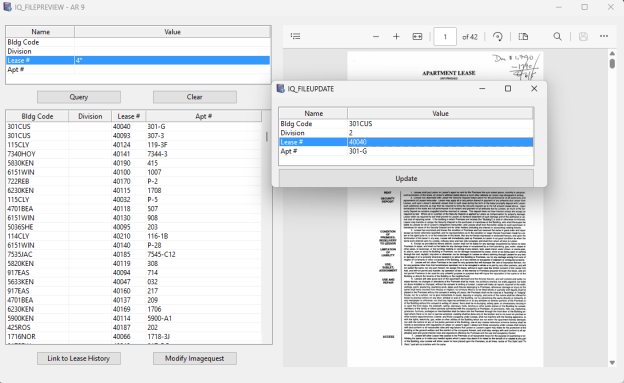Select the 6230KEN row with apt 1708

click(134, 191)
